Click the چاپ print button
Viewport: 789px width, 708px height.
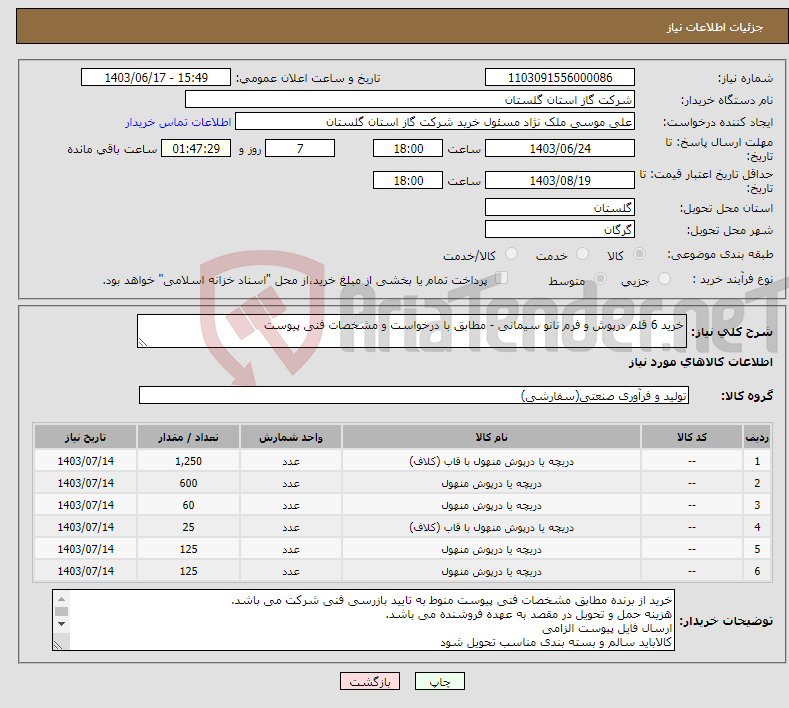[440, 681]
